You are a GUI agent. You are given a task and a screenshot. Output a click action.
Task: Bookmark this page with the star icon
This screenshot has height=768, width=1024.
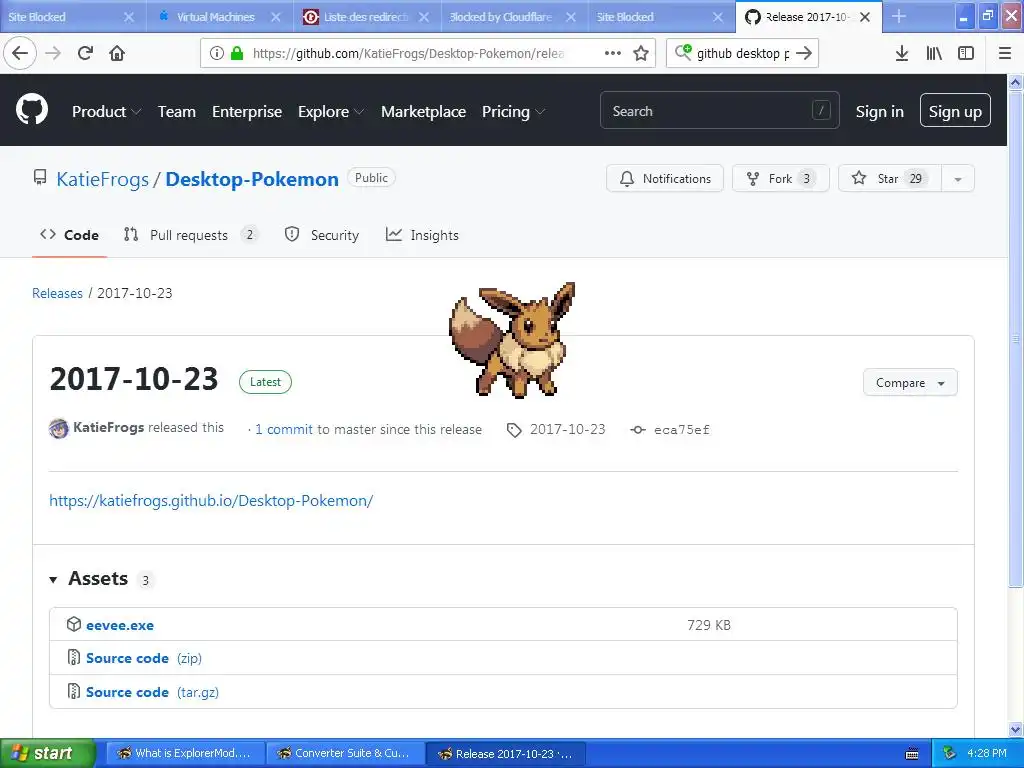point(641,53)
